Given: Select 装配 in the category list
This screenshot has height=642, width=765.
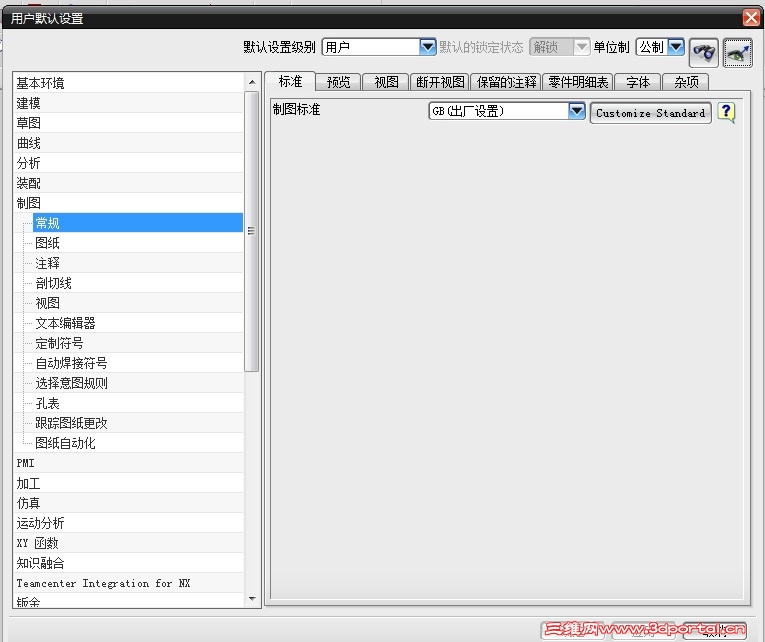Looking at the screenshot, I should (128, 183).
